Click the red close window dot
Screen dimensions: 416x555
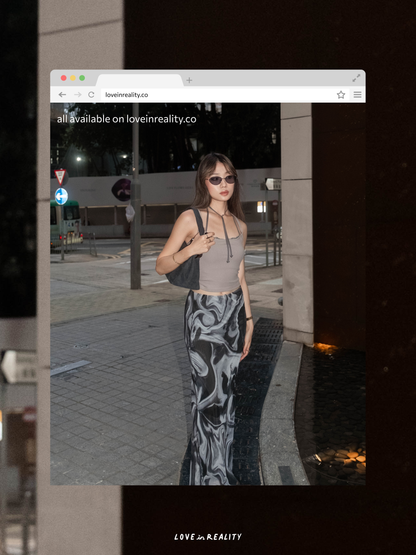[x=64, y=78]
